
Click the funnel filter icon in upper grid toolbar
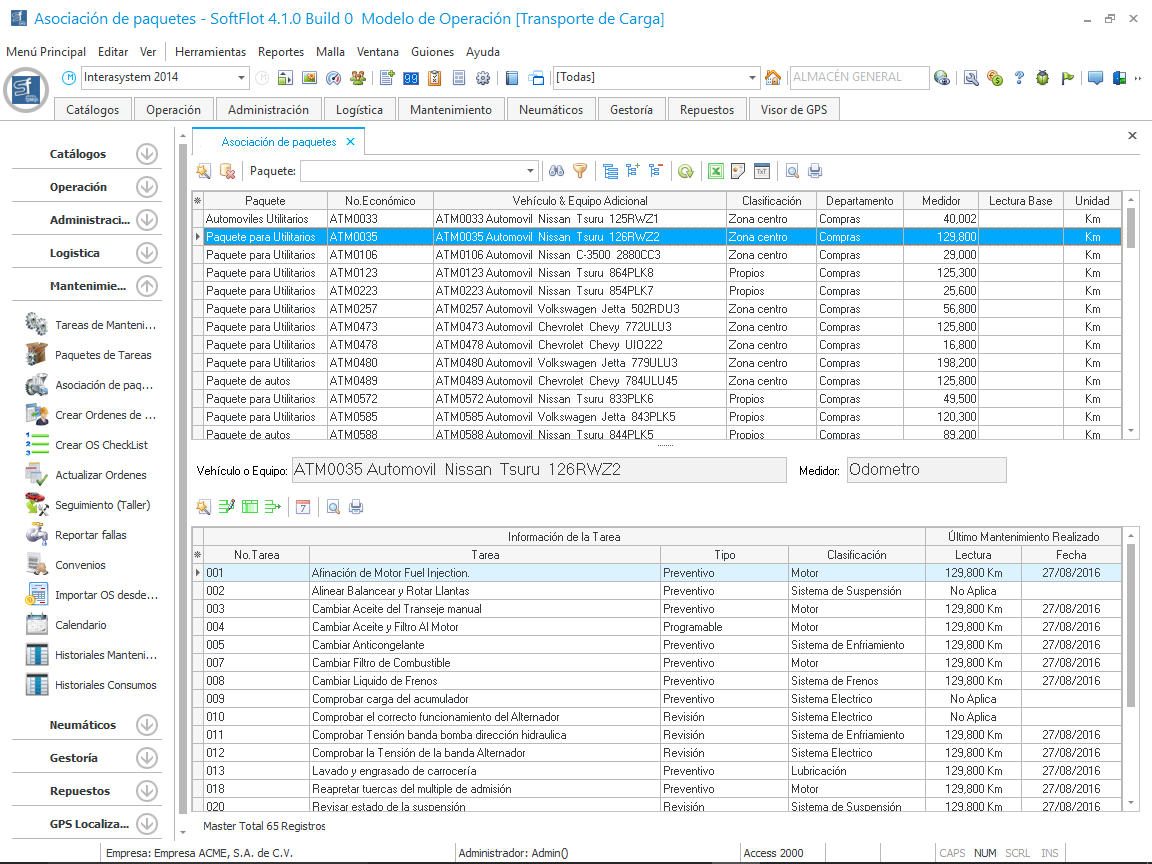[x=579, y=171]
